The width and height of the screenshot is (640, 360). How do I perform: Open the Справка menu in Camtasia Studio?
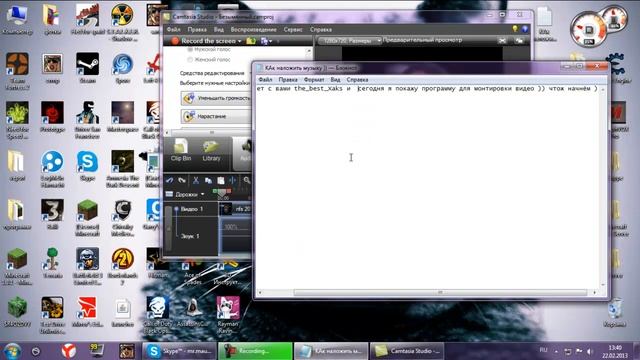tap(320, 29)
